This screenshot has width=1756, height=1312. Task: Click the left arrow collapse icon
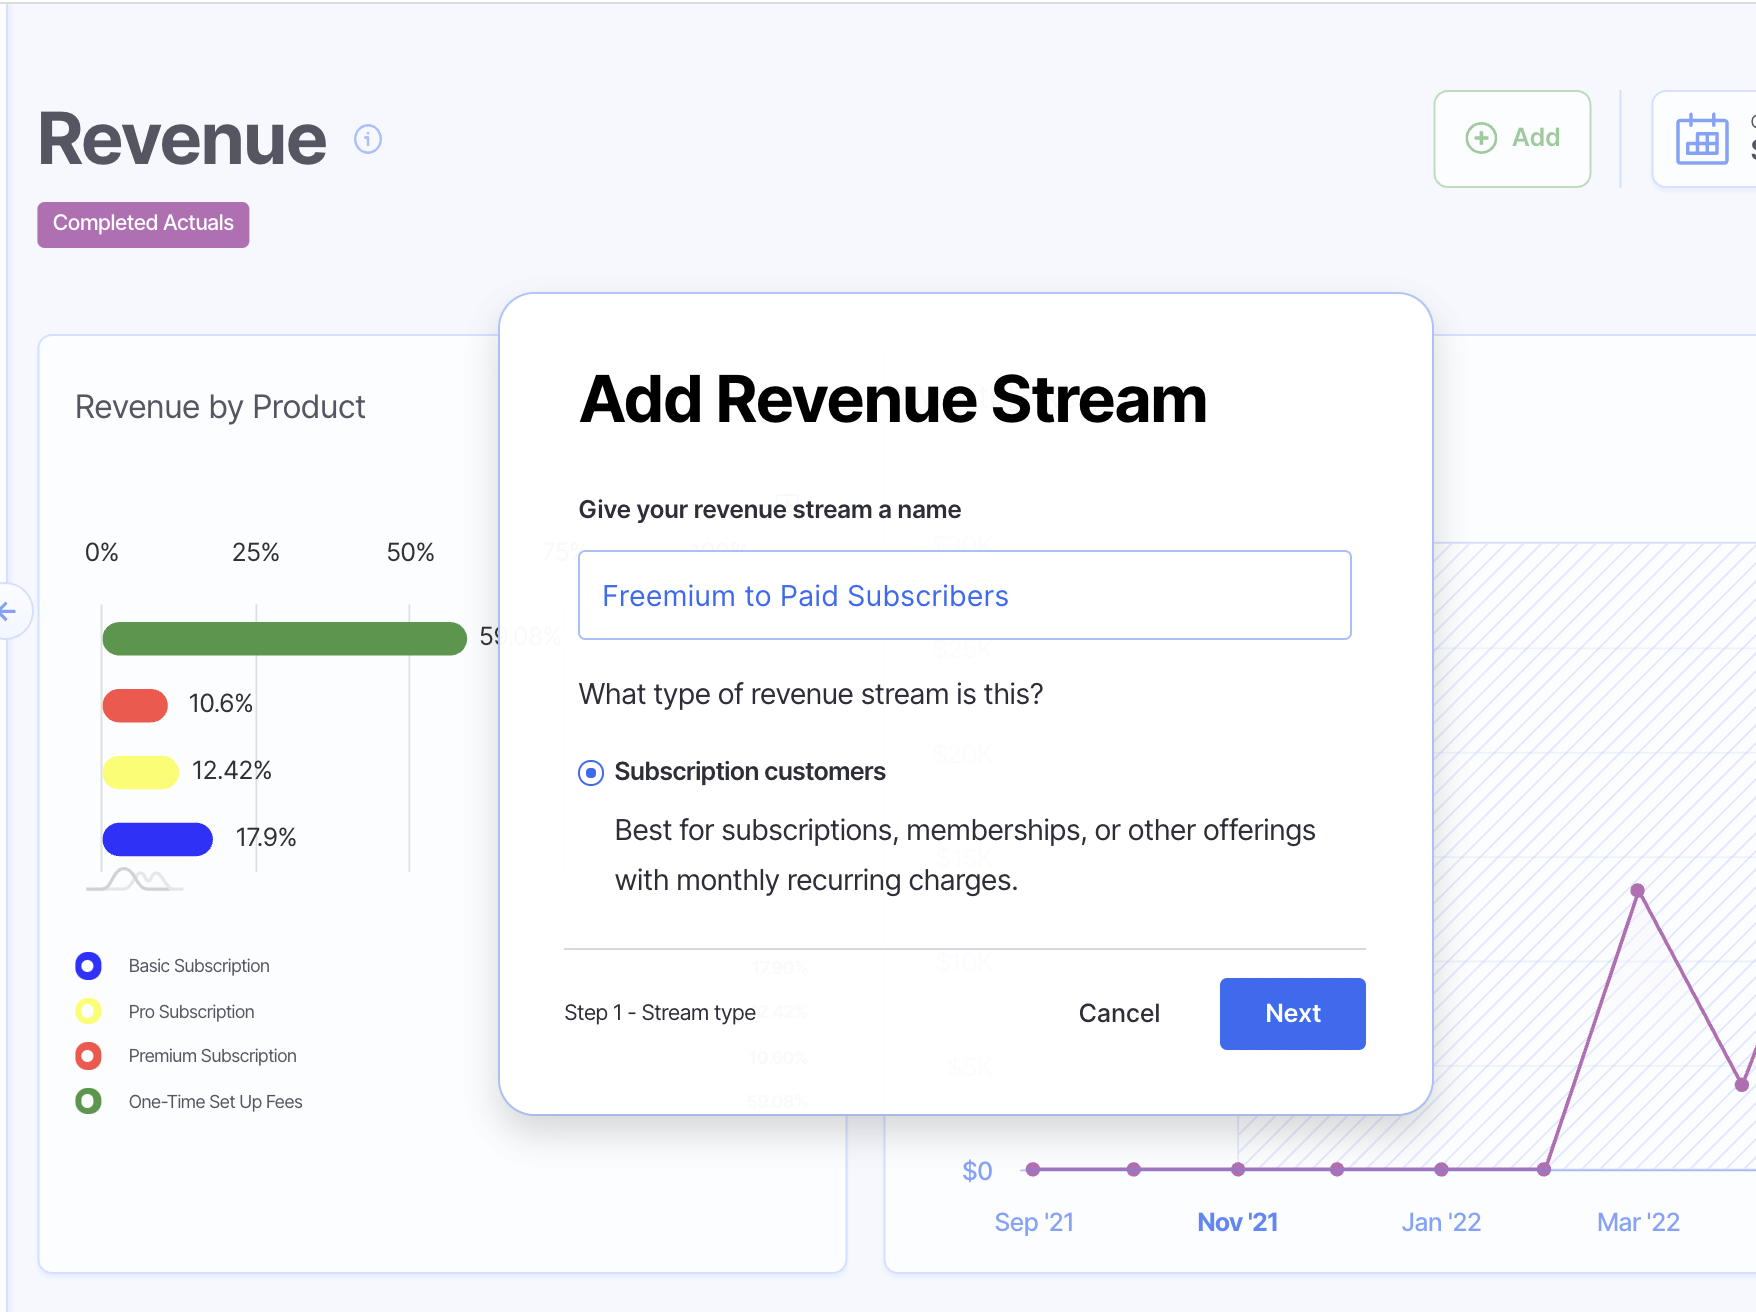10,611
